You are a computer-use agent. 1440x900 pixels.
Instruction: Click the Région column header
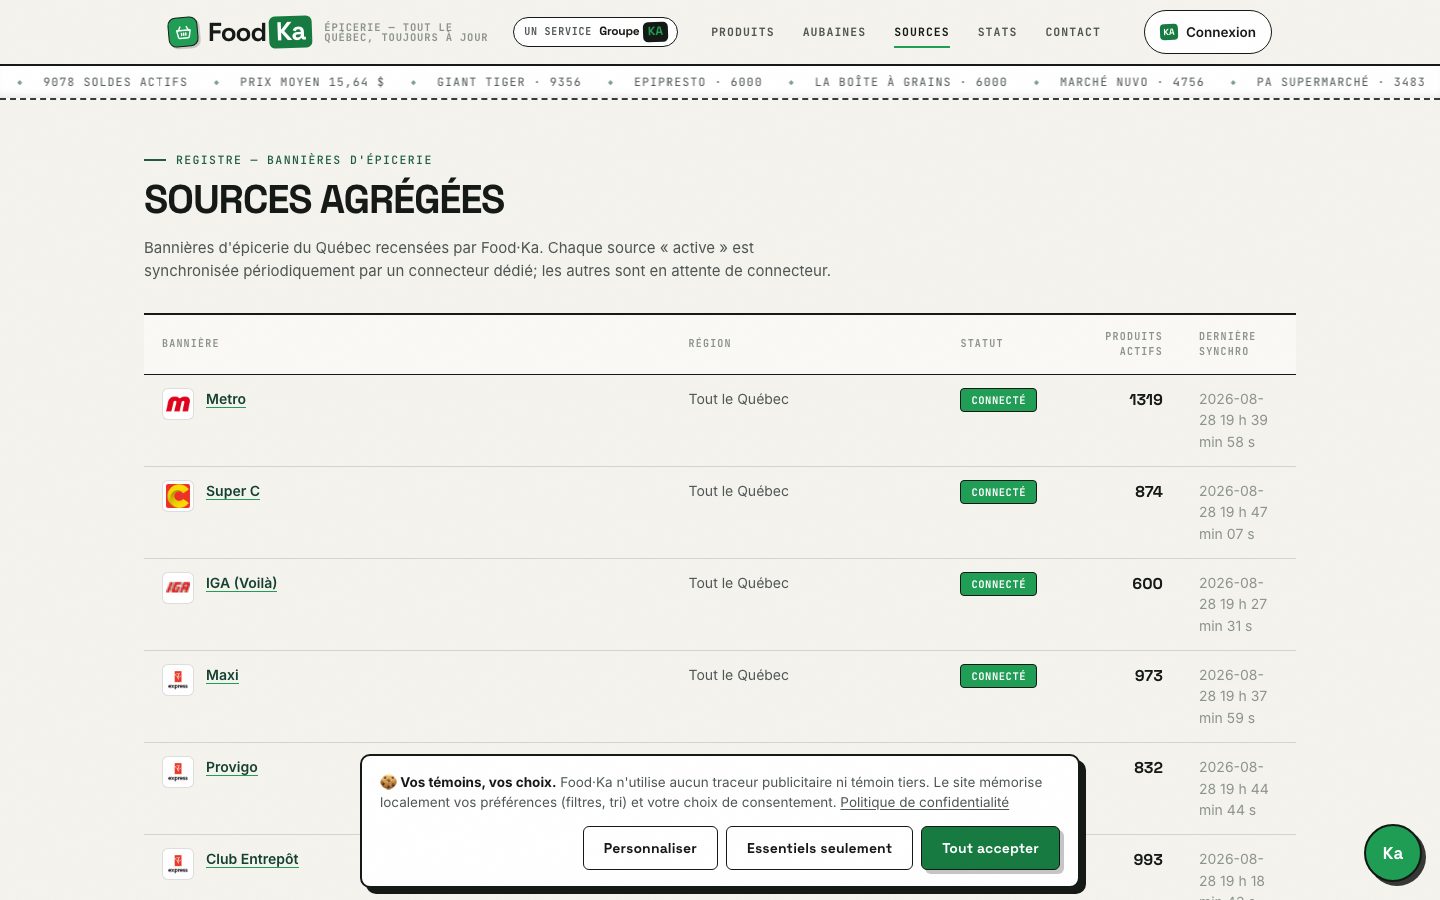pyautogui.click(x=710, y=343)
